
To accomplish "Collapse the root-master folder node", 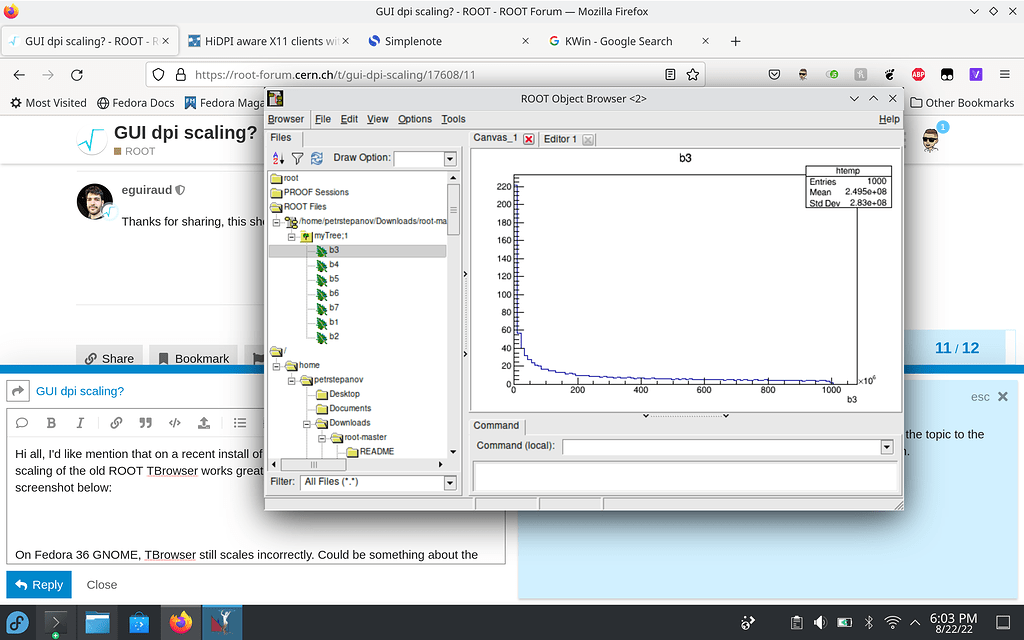I will tap(321, 438).
